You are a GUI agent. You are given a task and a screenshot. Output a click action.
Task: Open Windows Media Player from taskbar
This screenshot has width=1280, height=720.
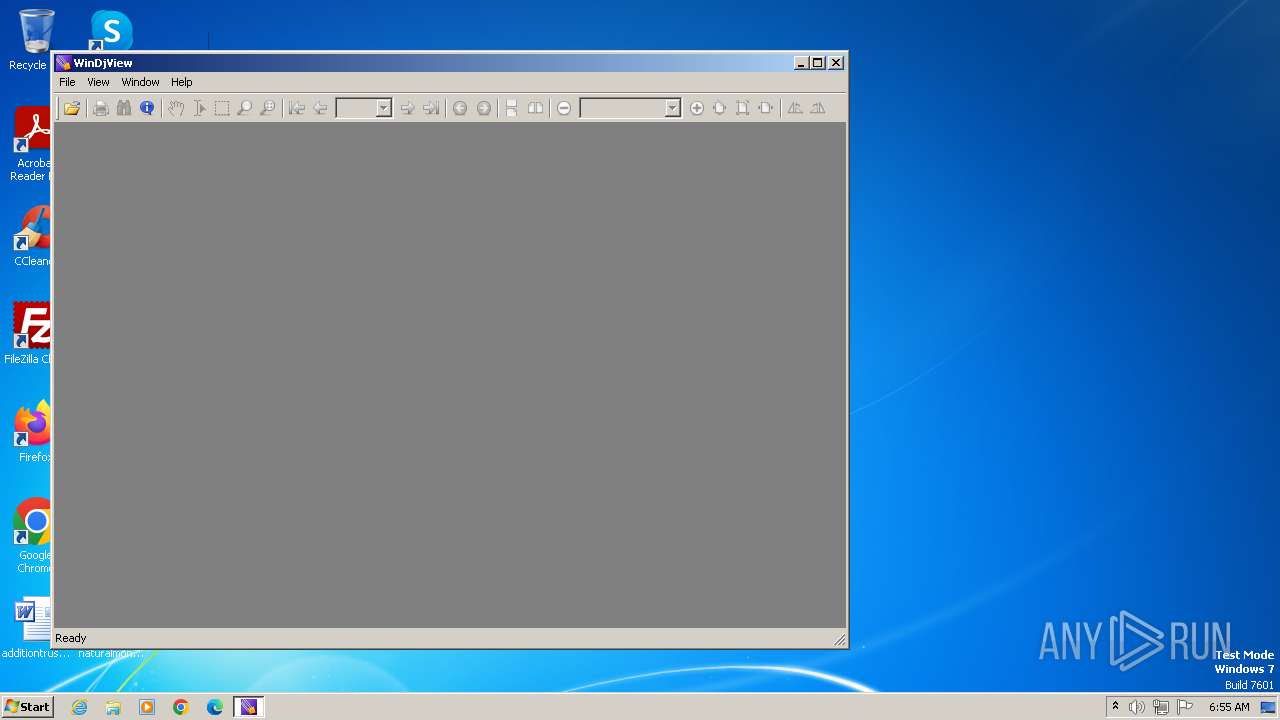147,707
